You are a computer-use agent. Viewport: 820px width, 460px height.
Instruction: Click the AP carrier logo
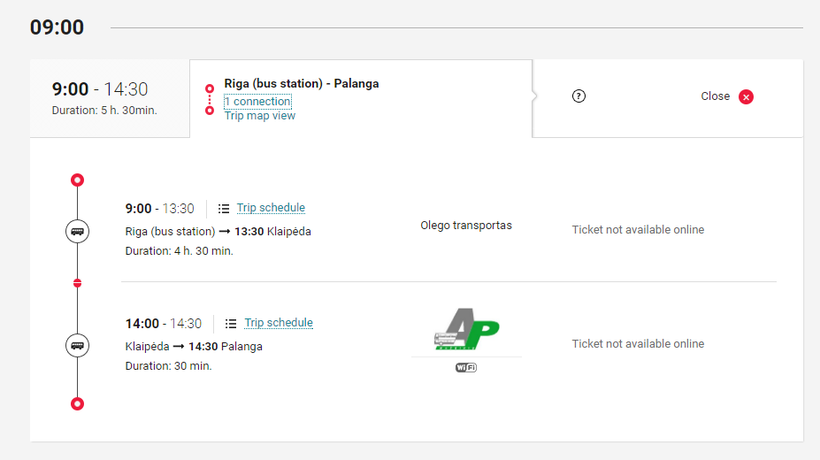(x=466, y=331)
